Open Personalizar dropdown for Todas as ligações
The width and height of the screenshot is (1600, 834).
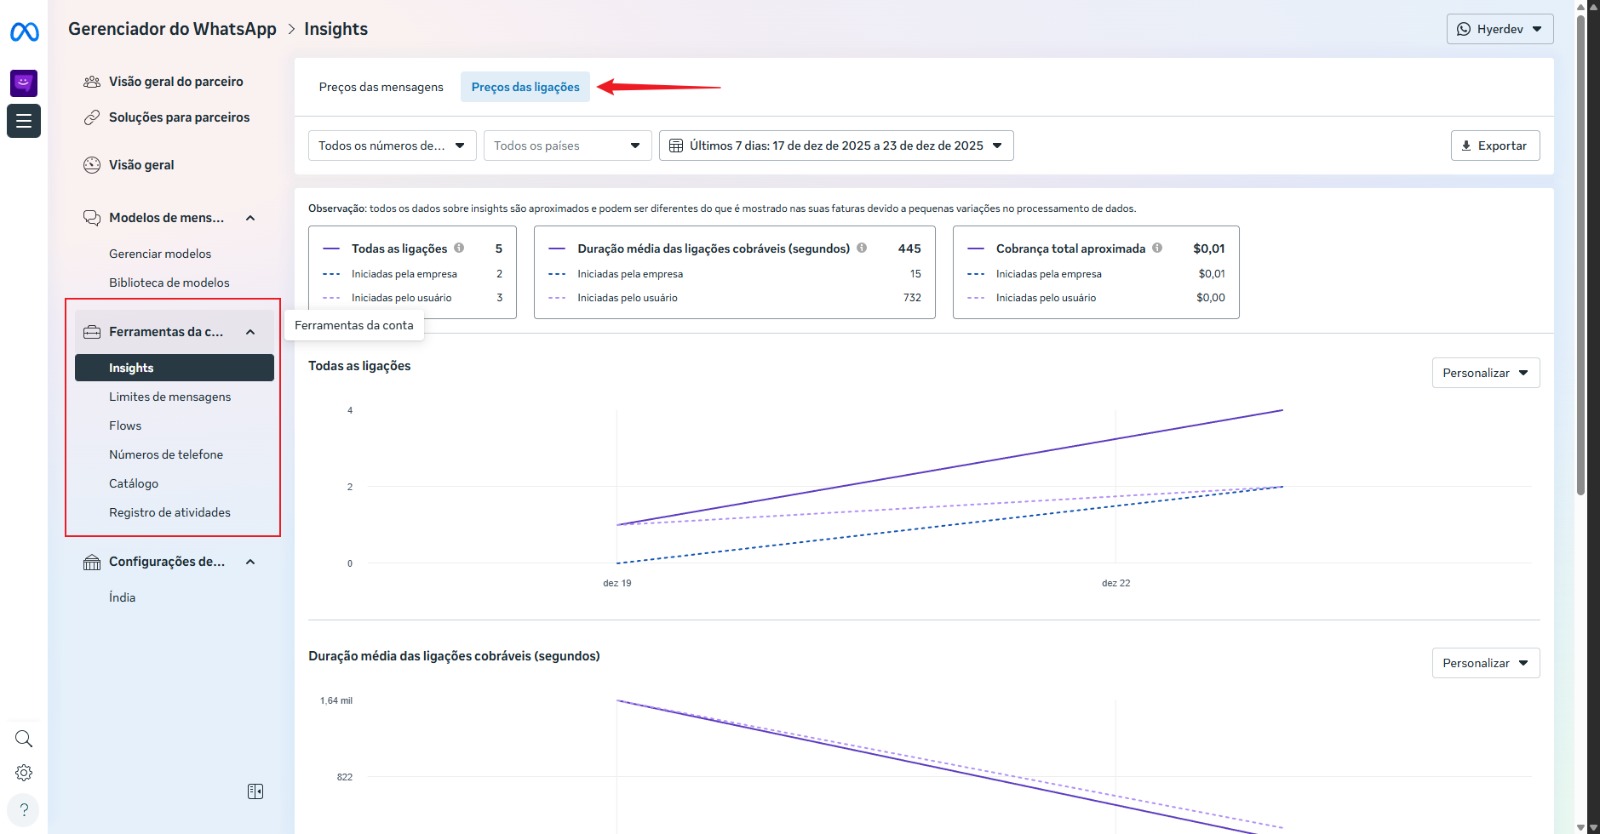pos(1485,373)
